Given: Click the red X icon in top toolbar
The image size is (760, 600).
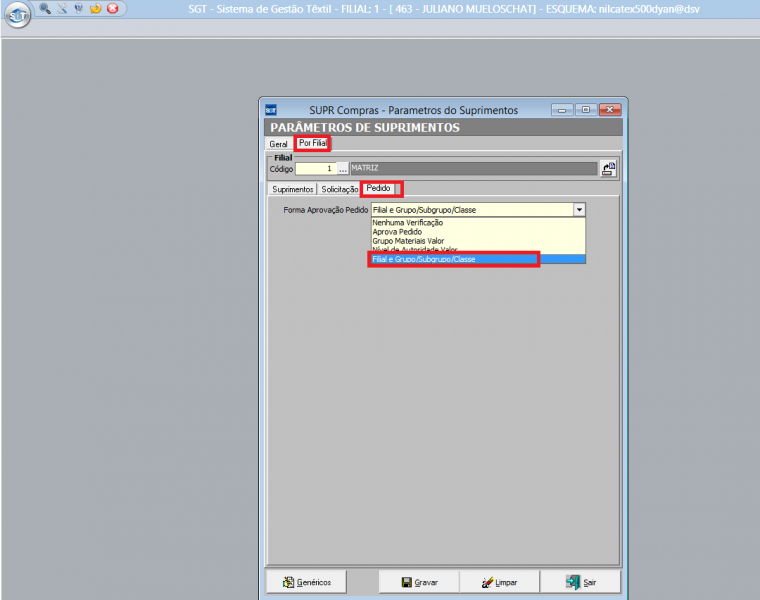Looking at the screenshot, I should (112, 8).
